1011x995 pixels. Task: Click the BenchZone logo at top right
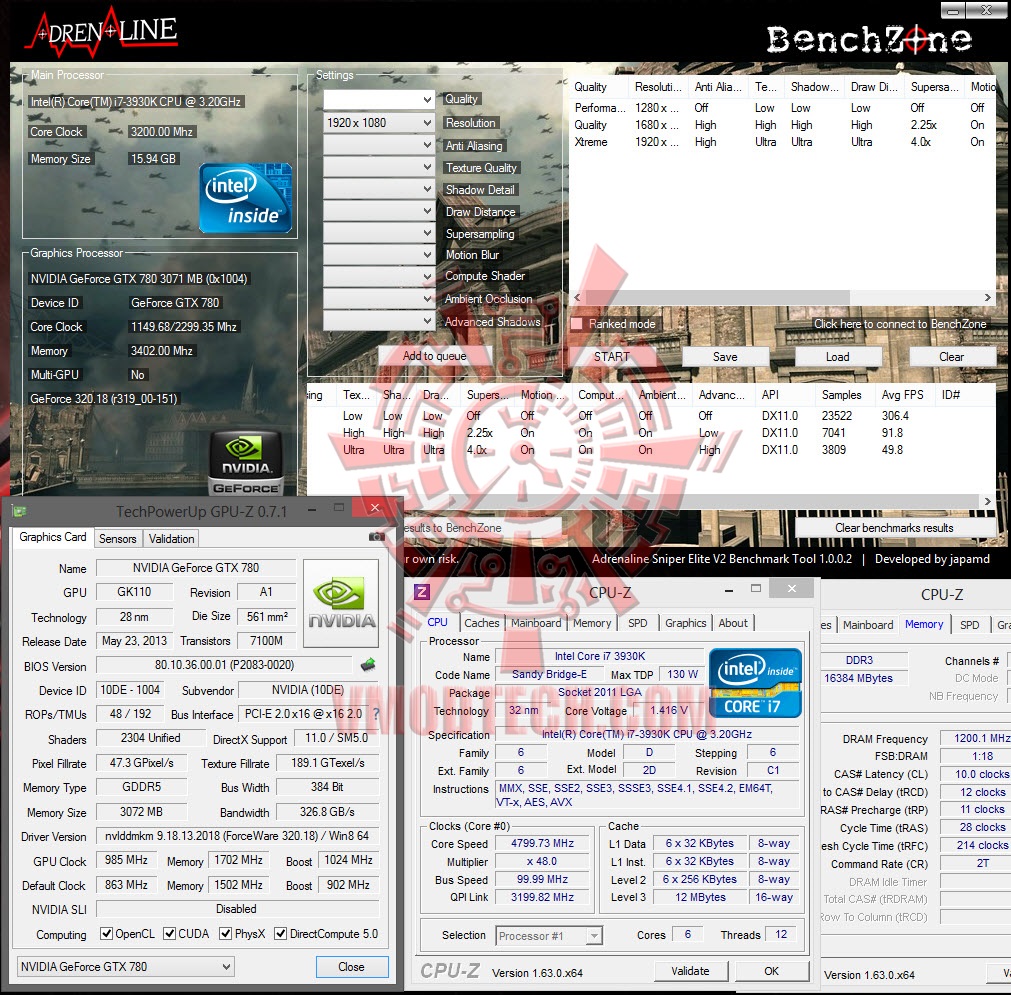coord(869,39)
